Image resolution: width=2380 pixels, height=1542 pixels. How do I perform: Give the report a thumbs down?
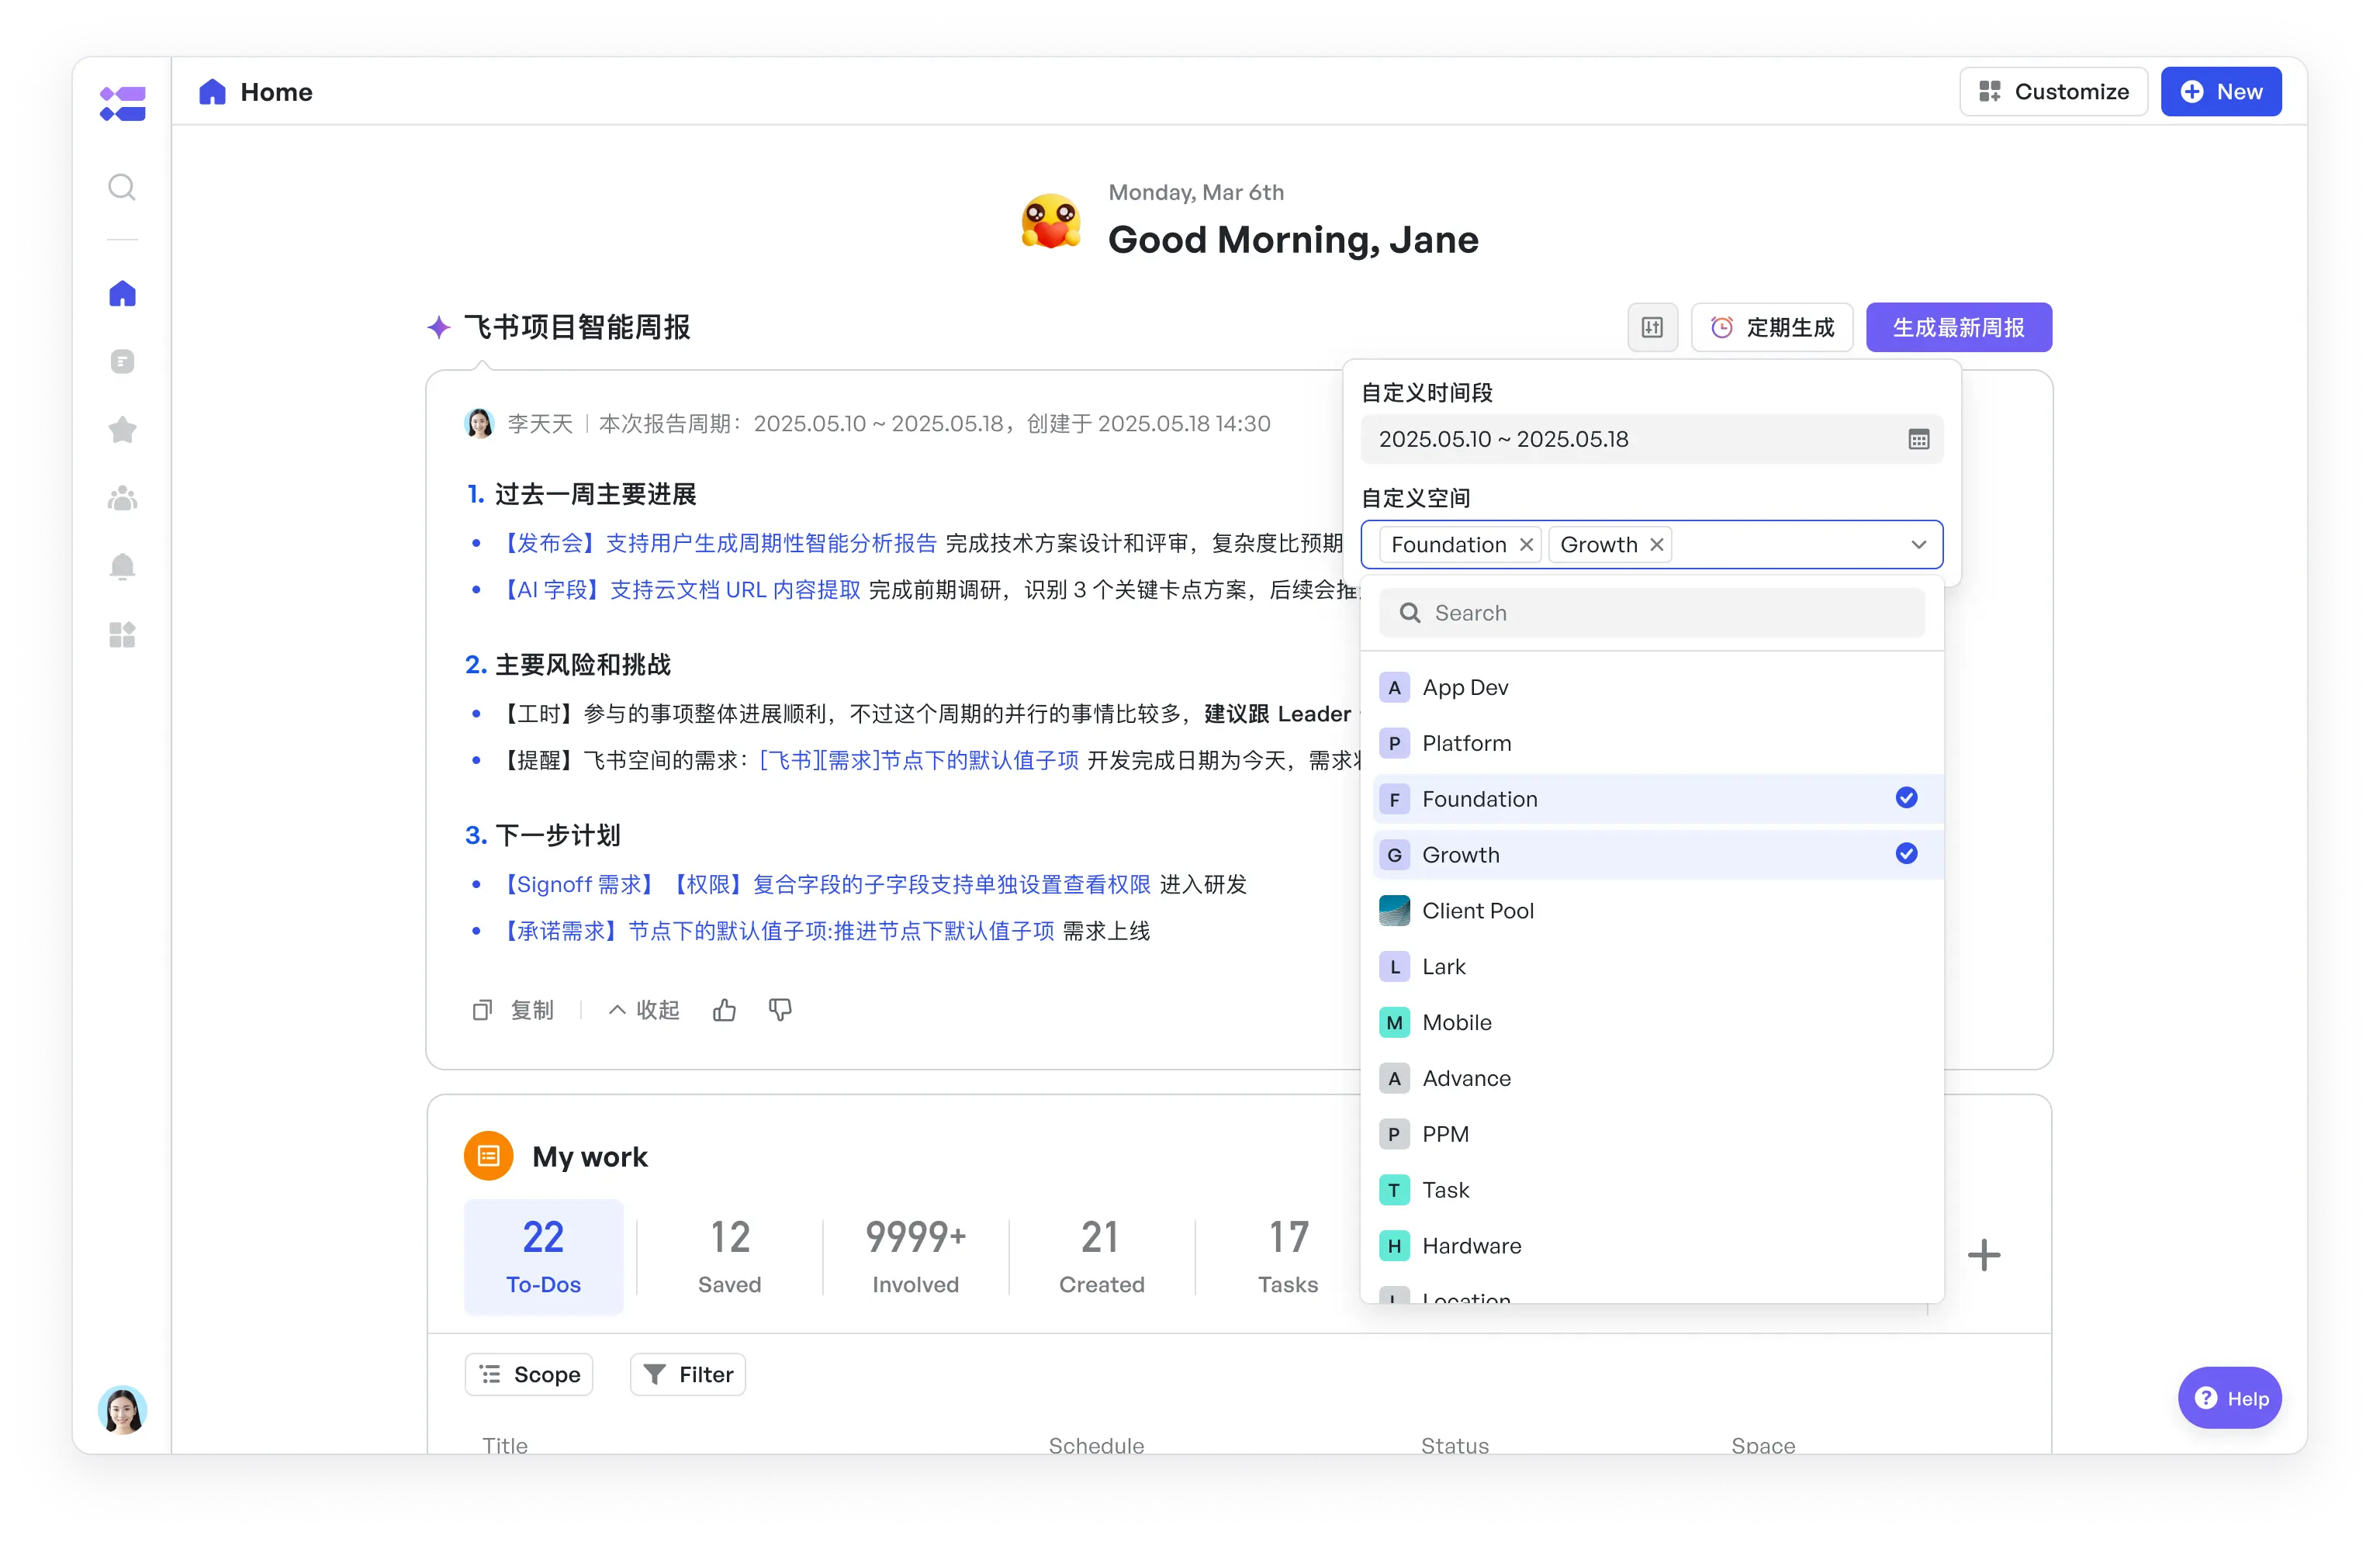780,1010
